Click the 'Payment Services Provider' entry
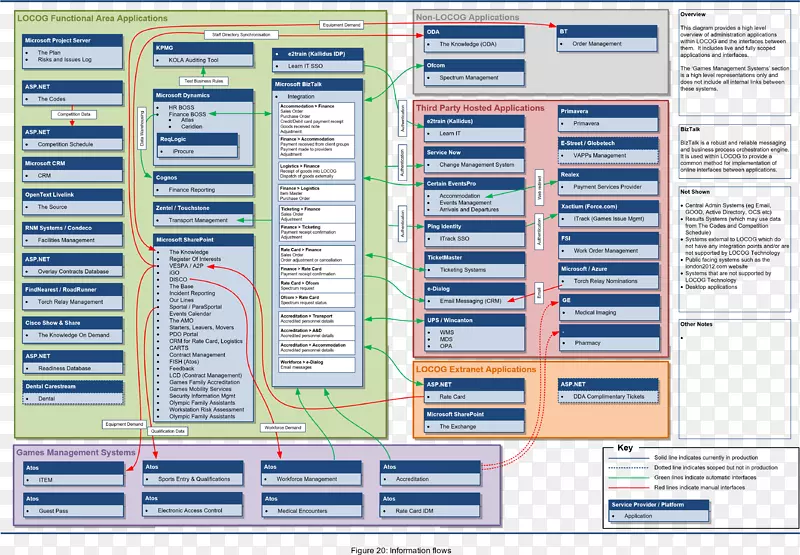The width and height of the screenshot is (800, 555). [607, 187]
